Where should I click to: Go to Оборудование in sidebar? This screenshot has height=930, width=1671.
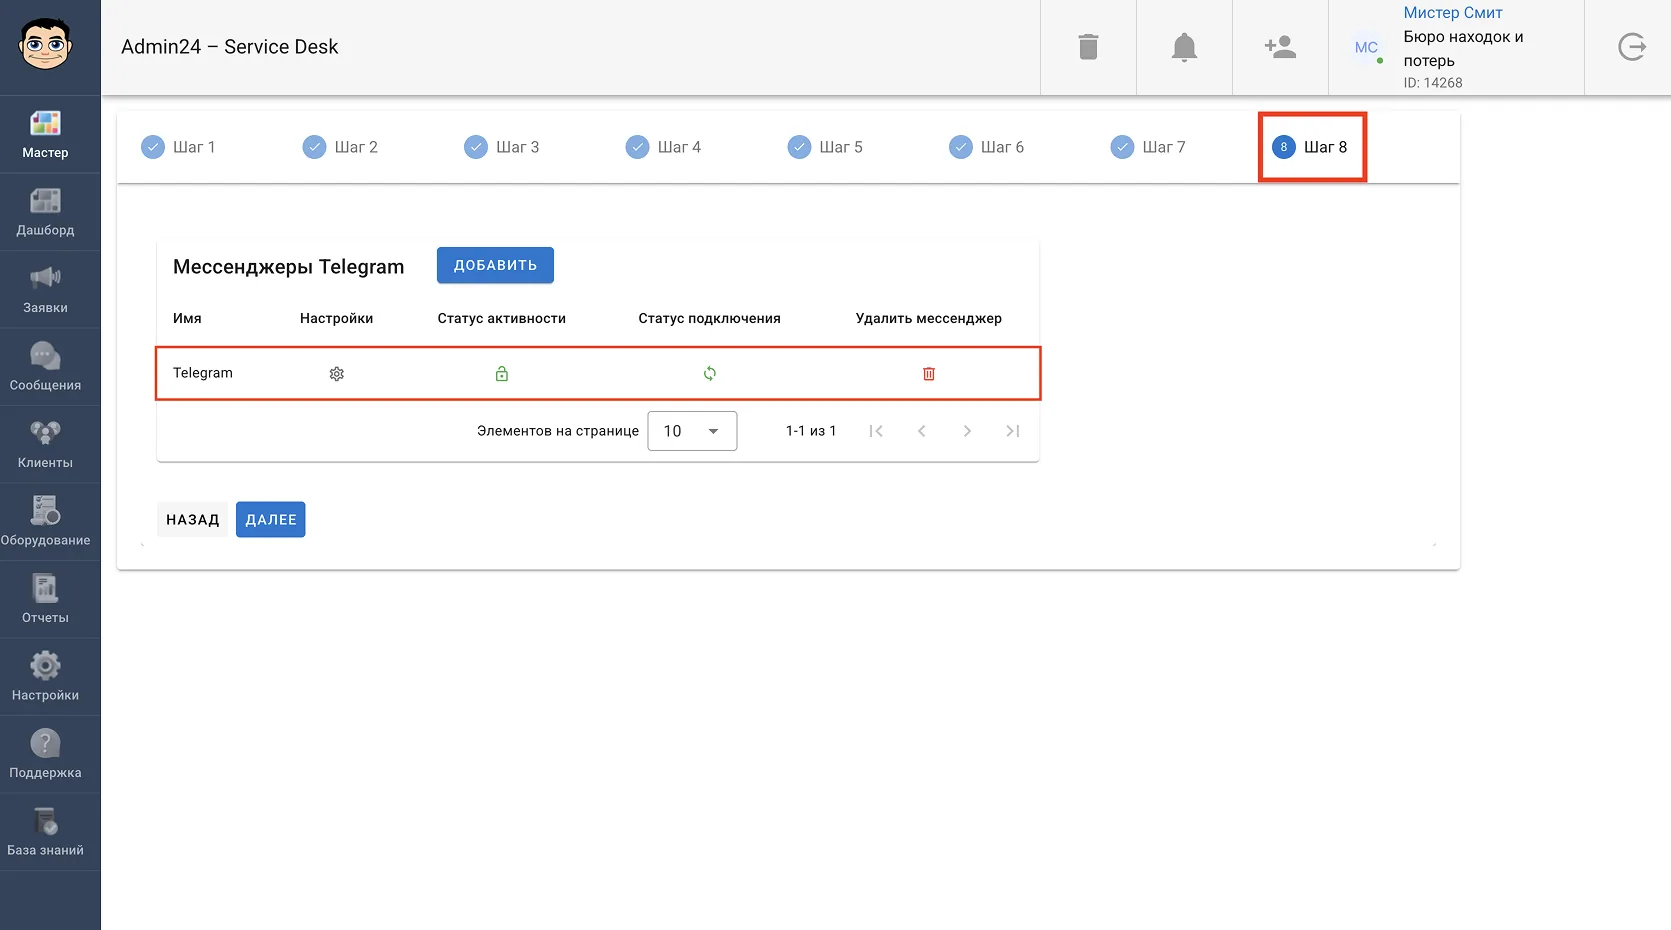(45, 522)
